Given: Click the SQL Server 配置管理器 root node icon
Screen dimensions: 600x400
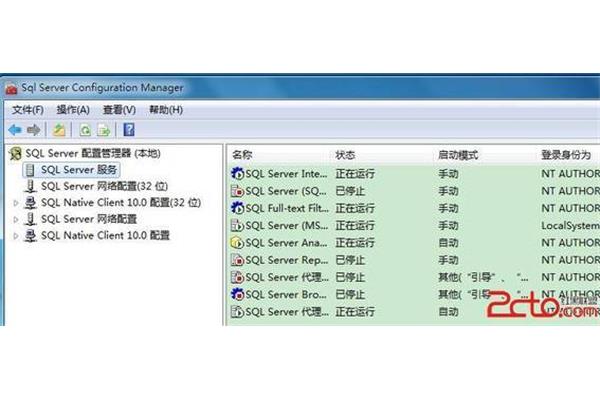Looking at the screenshot, I should 16,153.
